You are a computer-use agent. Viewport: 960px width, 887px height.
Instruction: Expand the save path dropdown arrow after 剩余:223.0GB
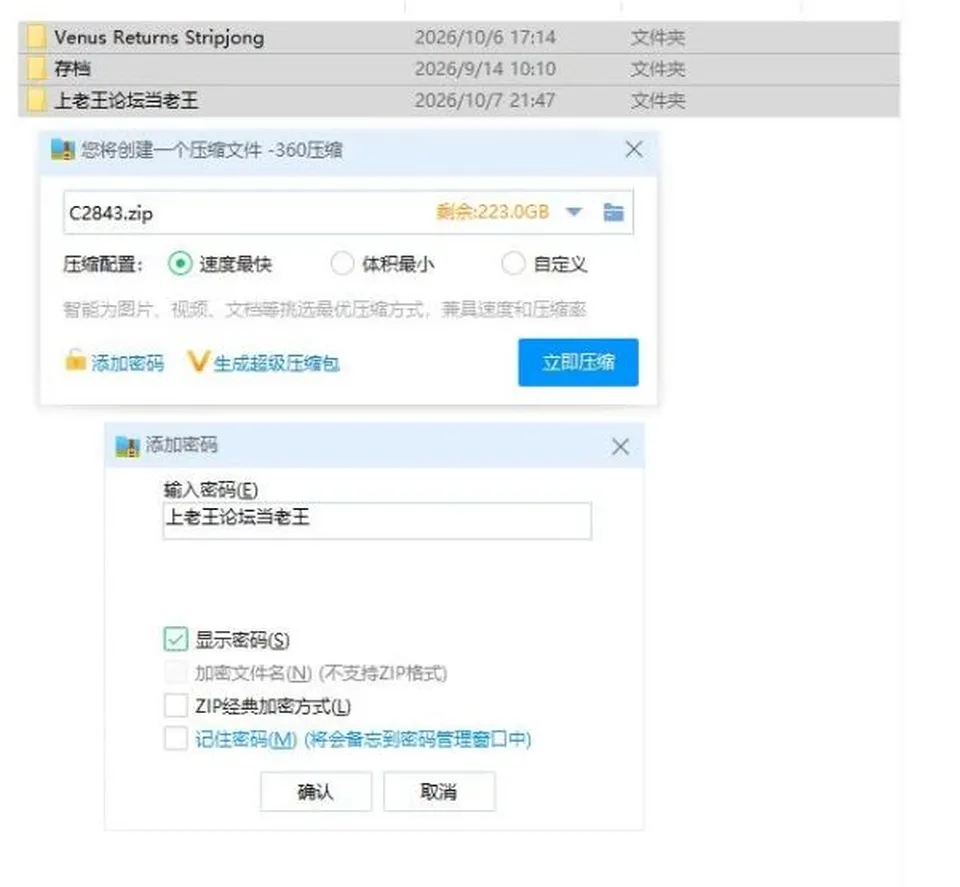[x=574, y=212]
